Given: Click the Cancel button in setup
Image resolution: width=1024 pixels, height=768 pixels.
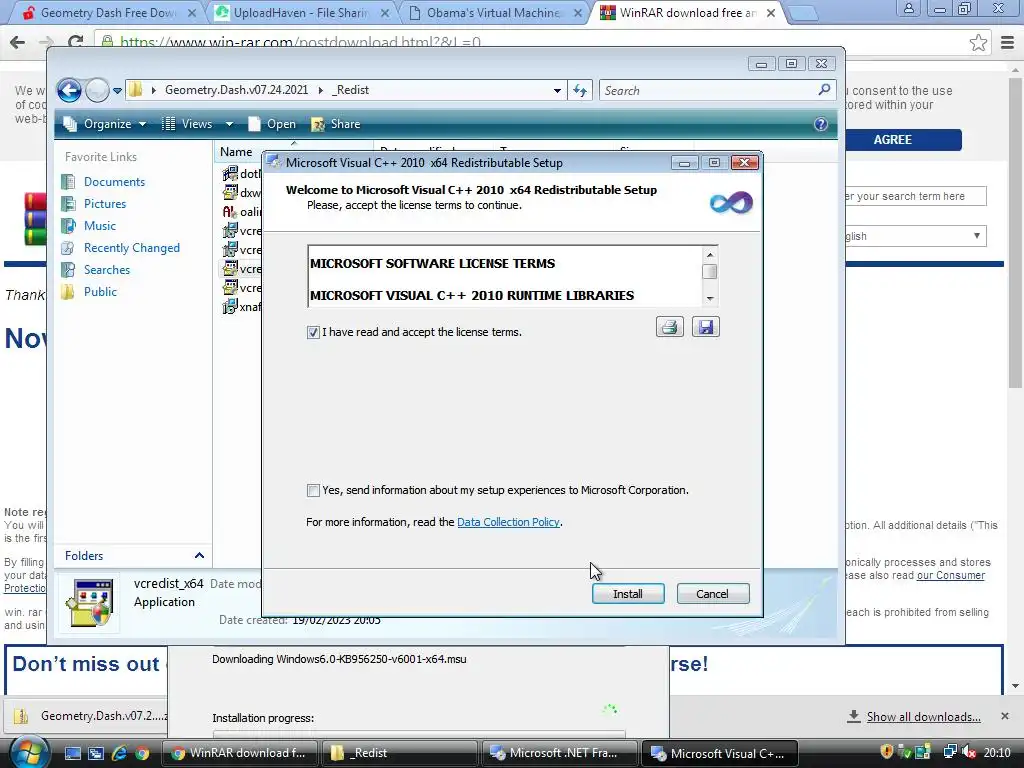Looking at the screenshot, I should pyautogui.click(x=712, y=594).
